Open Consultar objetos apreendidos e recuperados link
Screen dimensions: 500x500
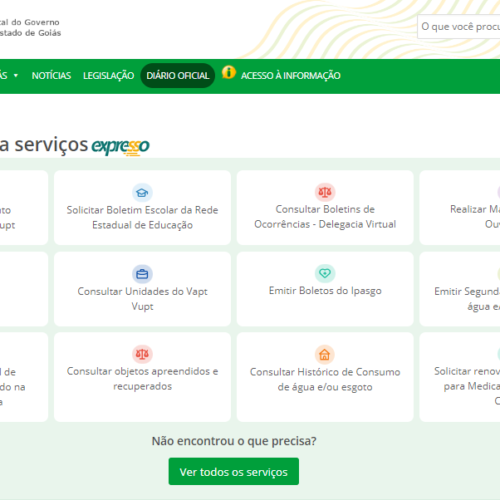[x=142, y=377]
